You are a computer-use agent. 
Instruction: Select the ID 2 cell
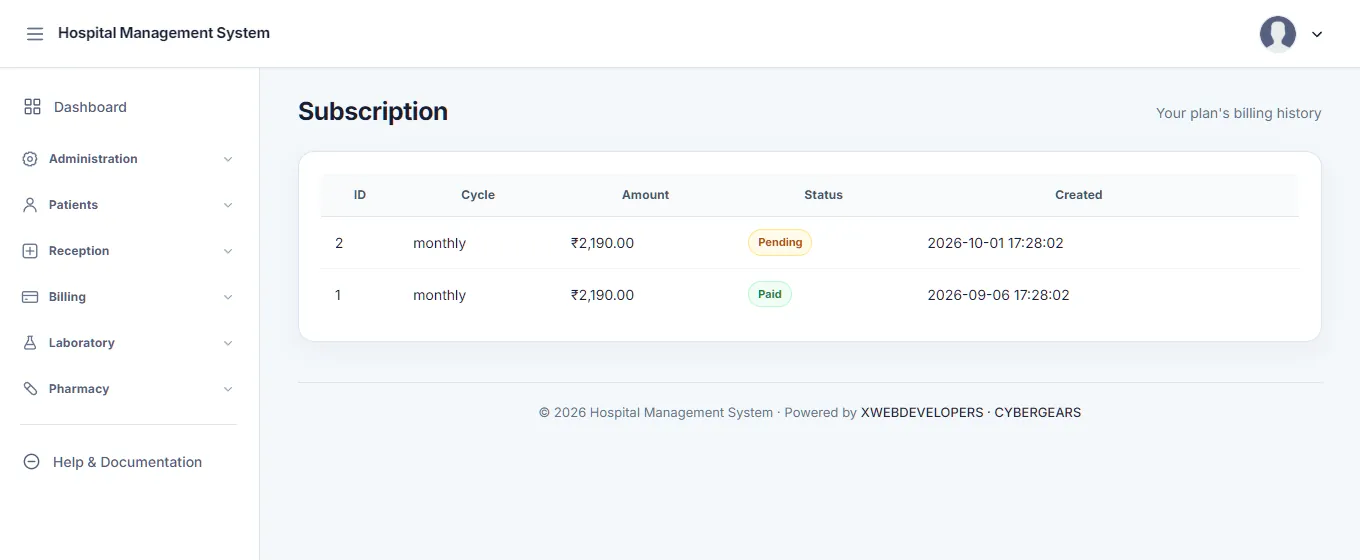tap(339, 243)
